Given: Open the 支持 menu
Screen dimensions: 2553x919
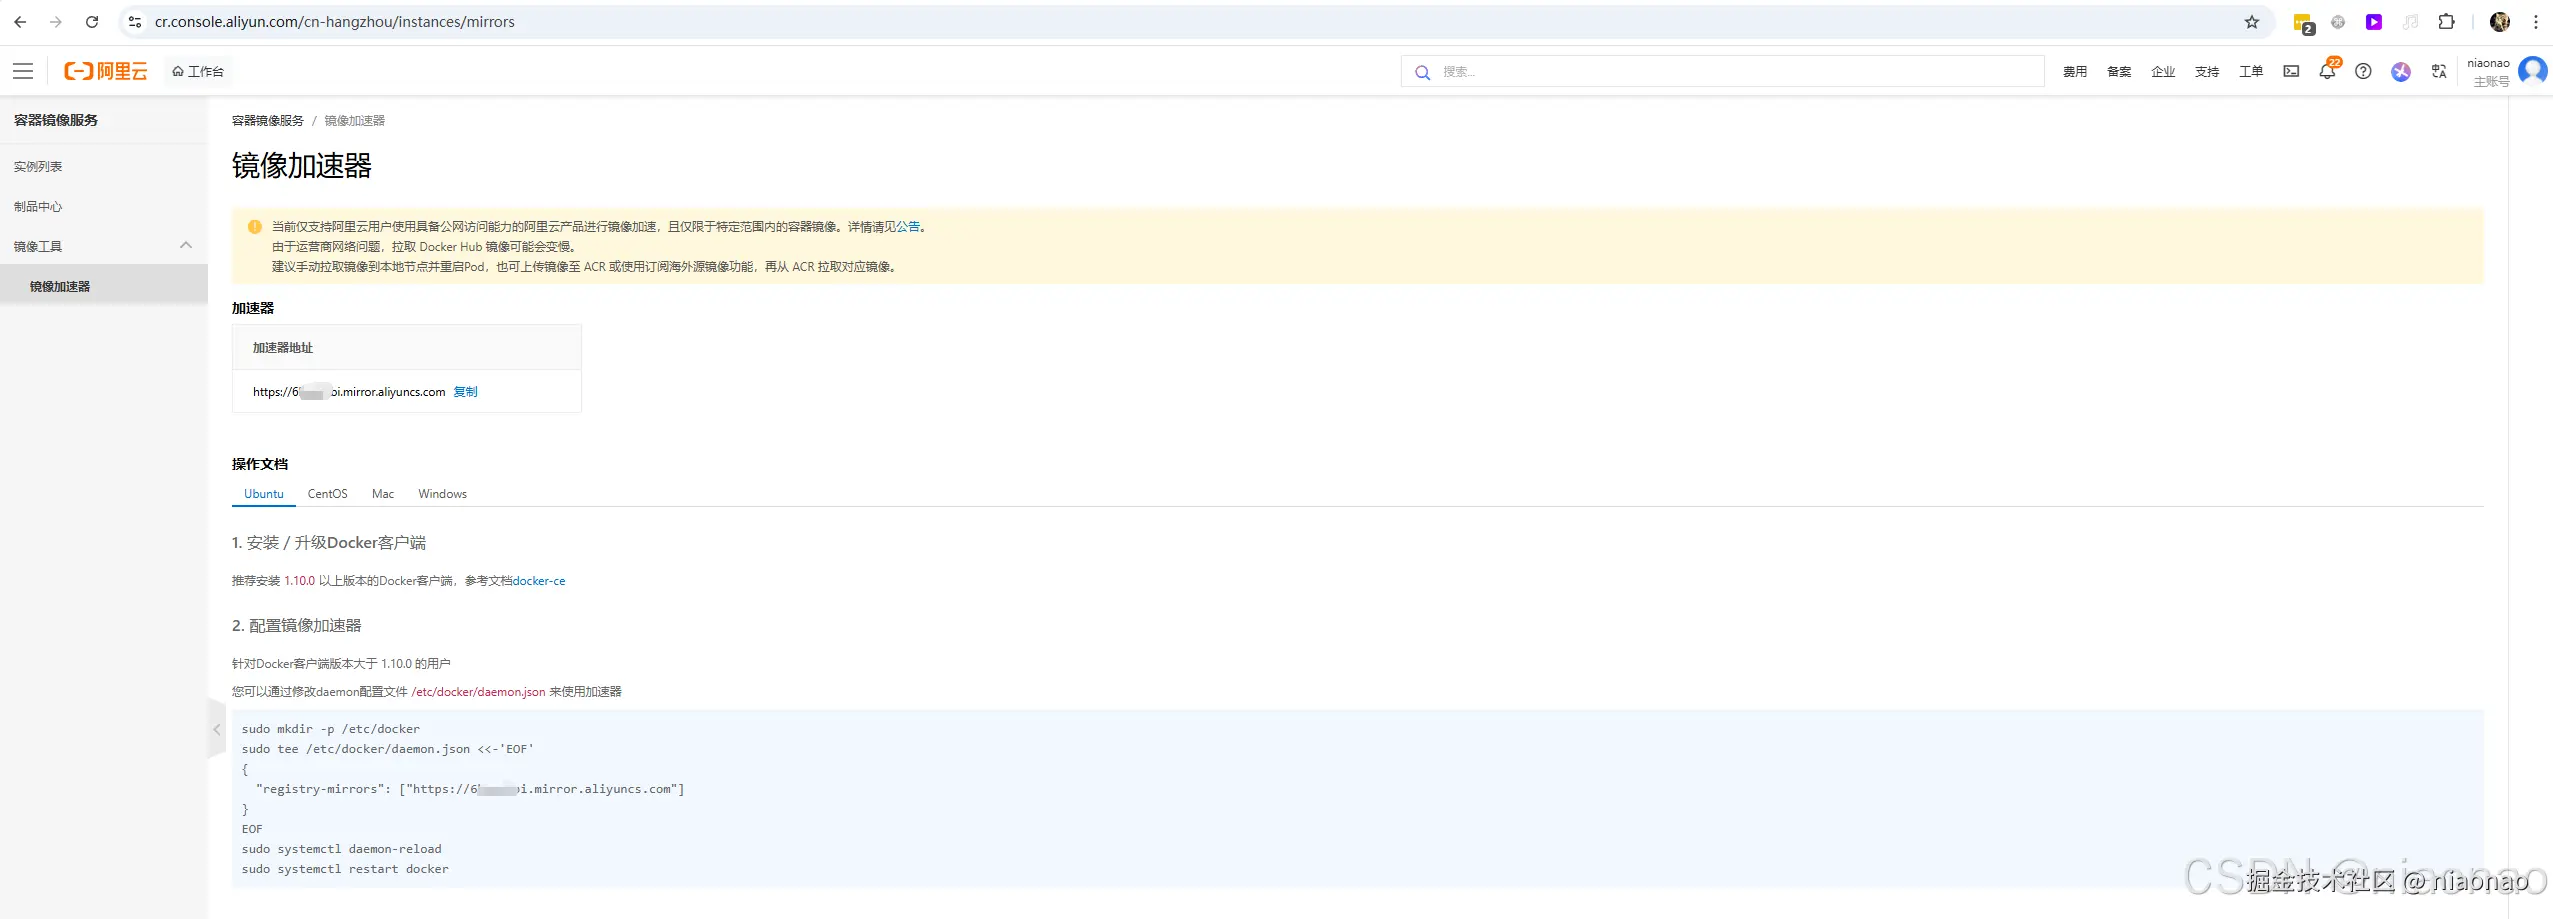Looking at the screenshot, I should click(x=2207, y=72).
